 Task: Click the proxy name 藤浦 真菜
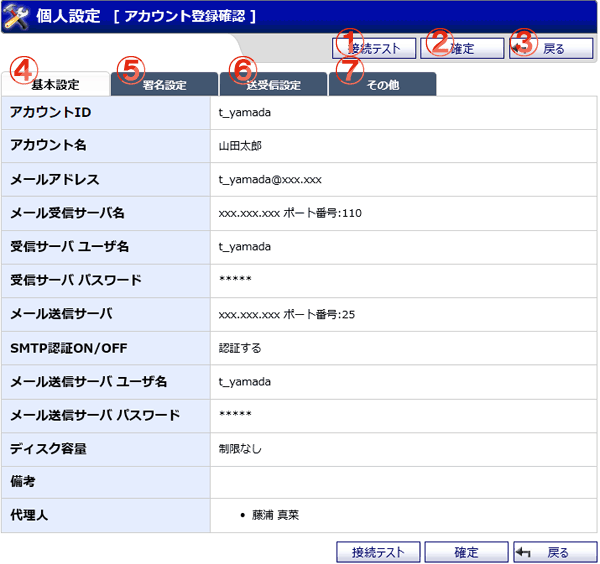coord(275,515)
